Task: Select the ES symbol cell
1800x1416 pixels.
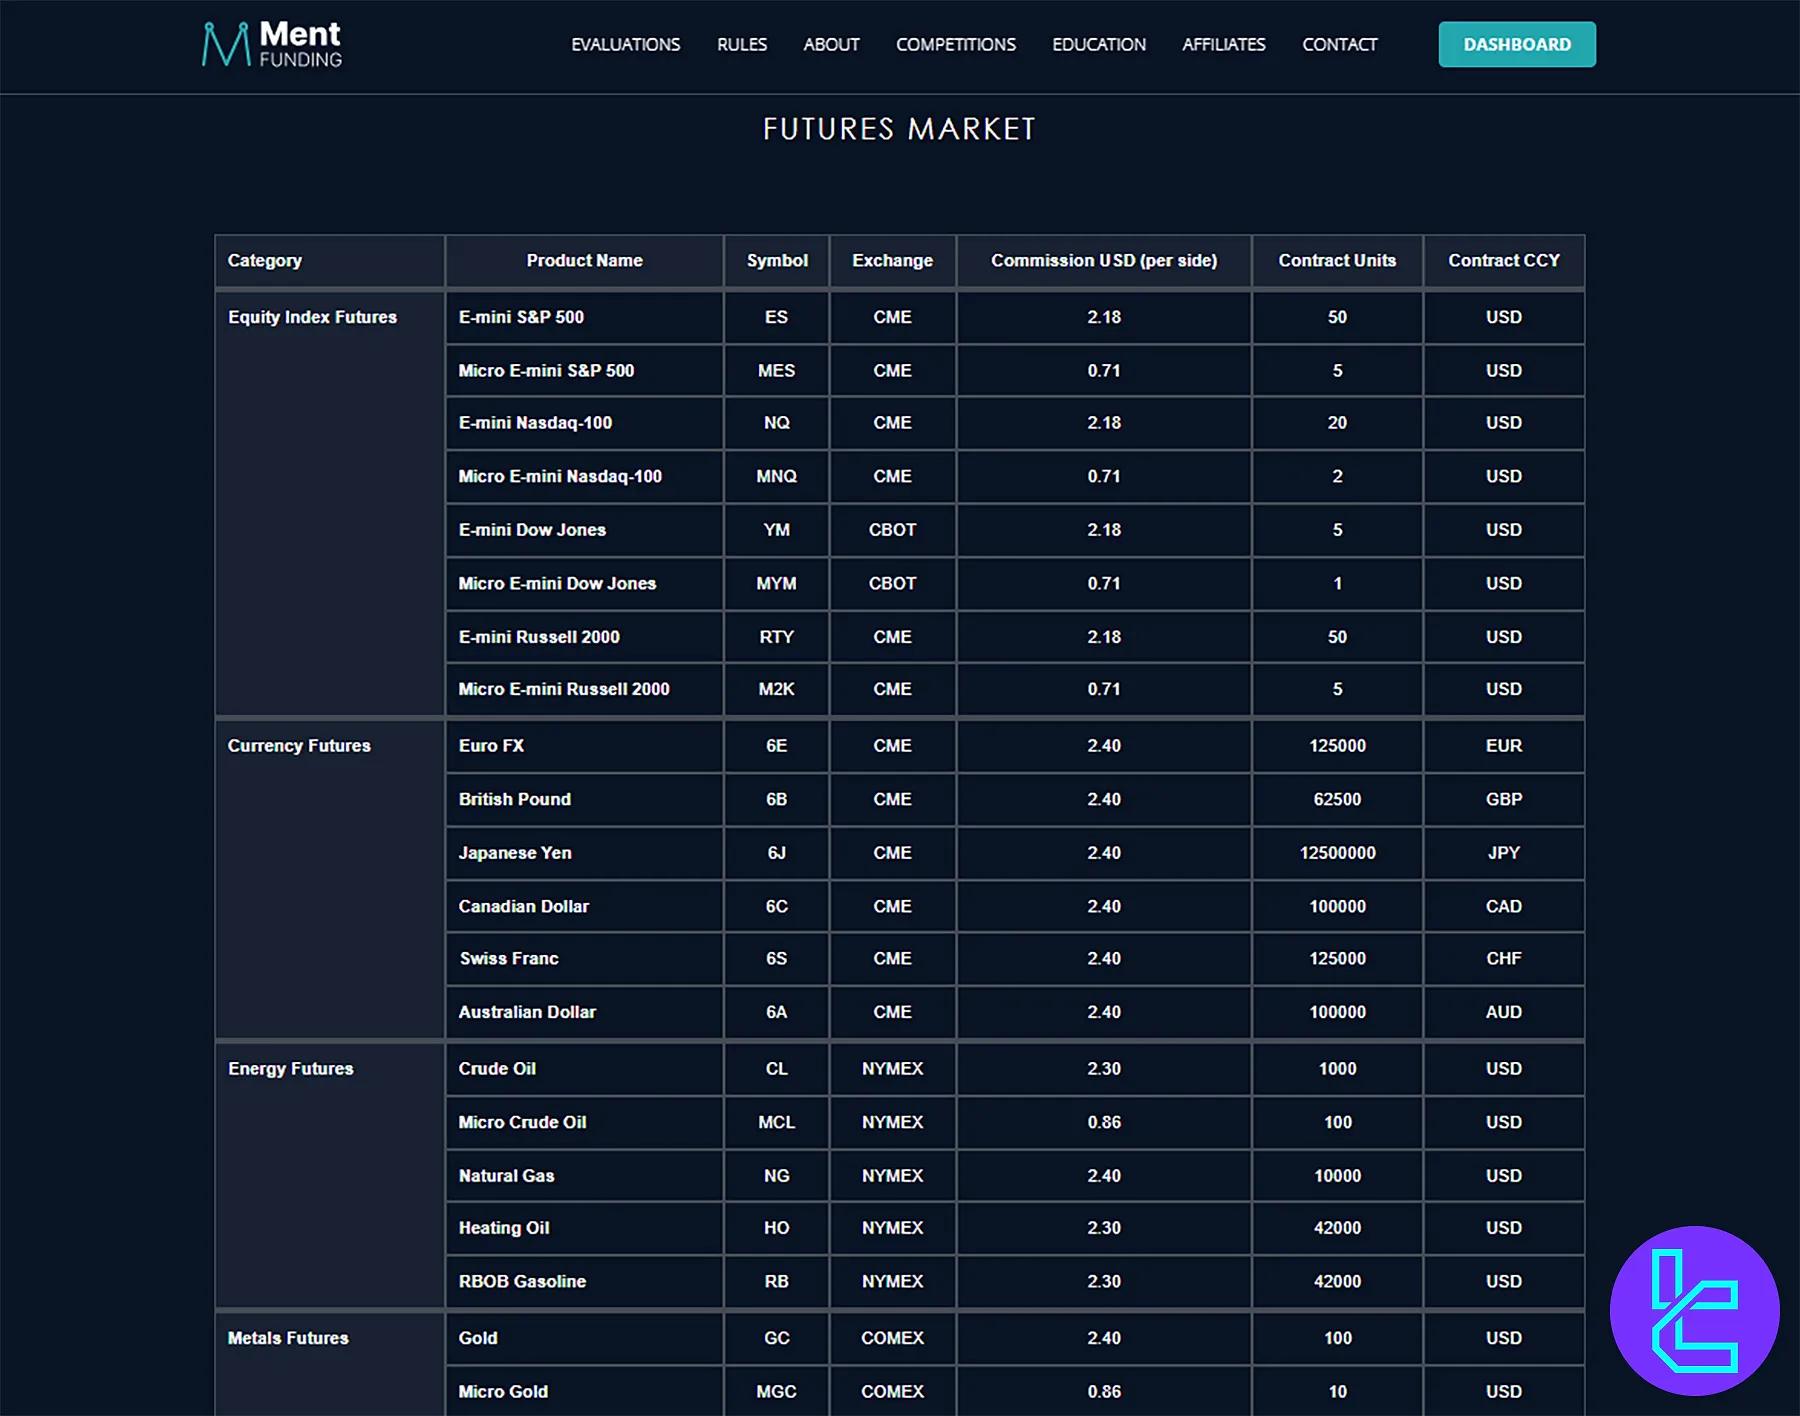Action: point(777,317)
